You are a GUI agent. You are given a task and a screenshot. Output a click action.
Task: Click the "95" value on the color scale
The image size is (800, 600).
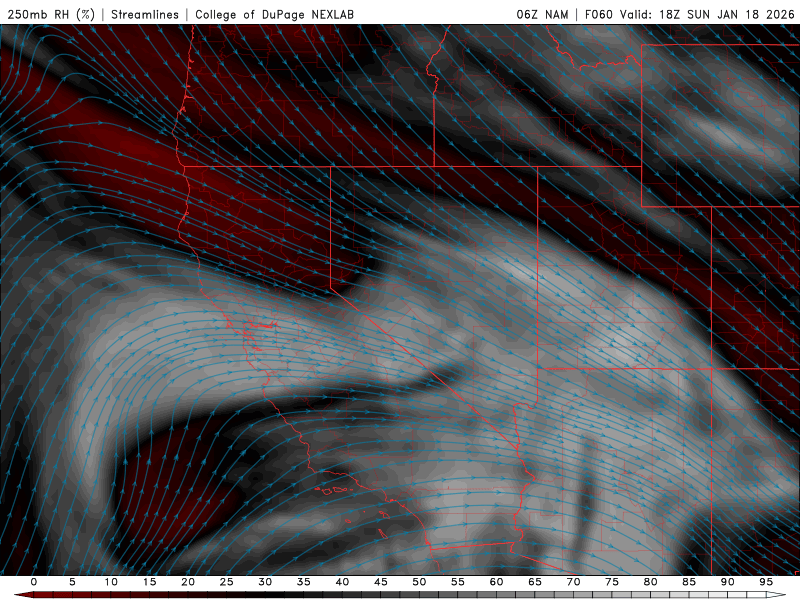766,582
